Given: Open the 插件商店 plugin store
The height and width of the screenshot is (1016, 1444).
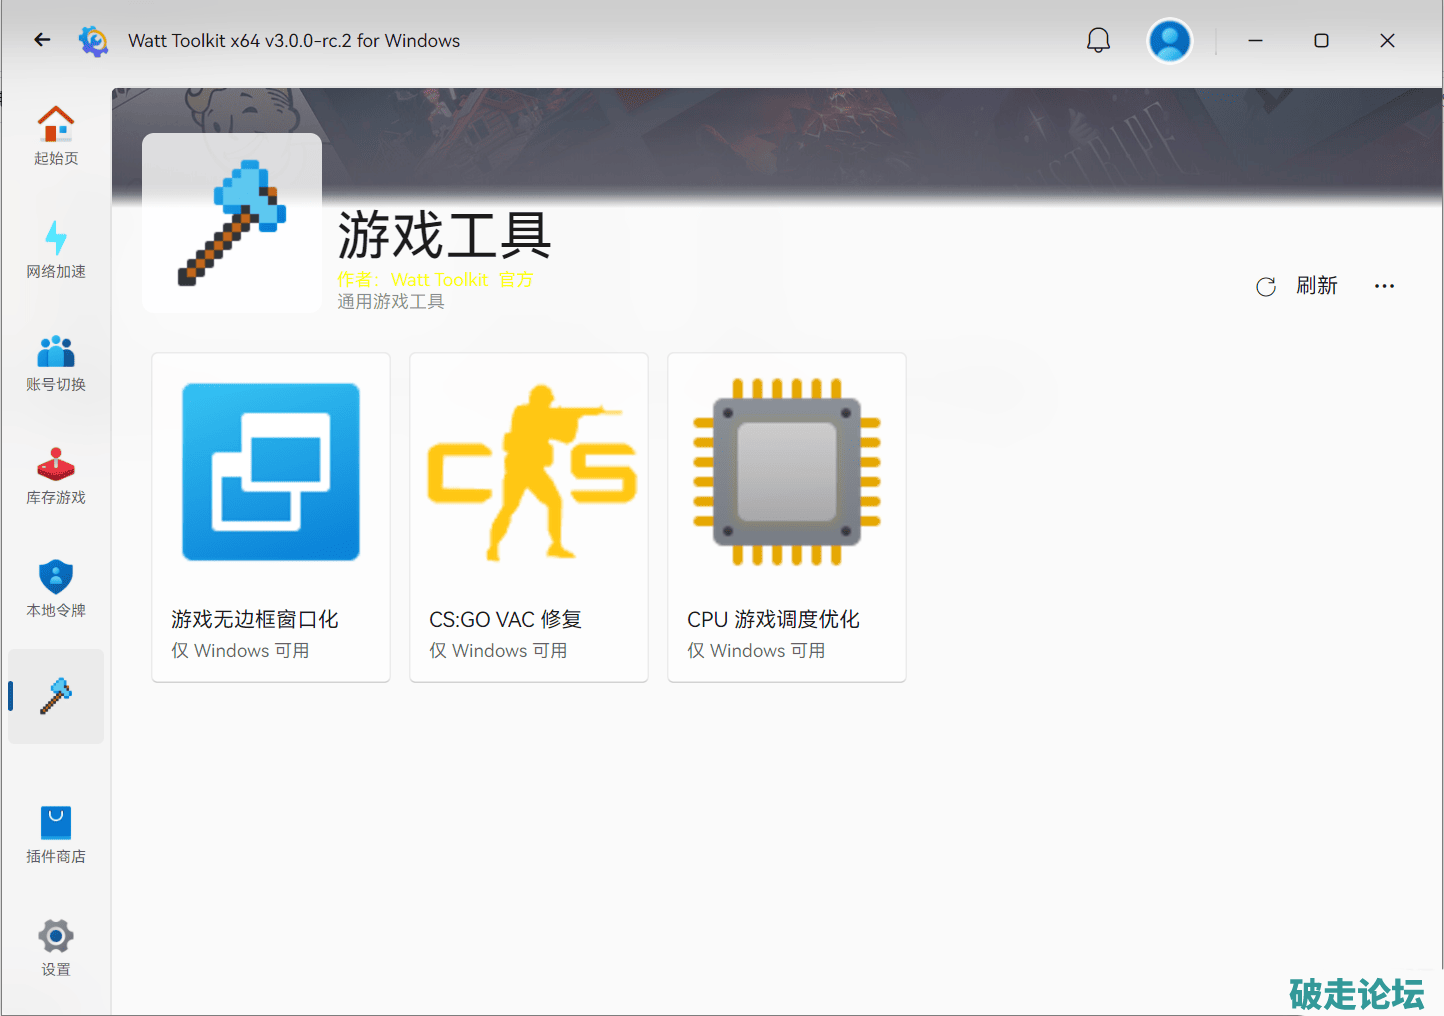Looking at the screenshot, I should (56, 835).
